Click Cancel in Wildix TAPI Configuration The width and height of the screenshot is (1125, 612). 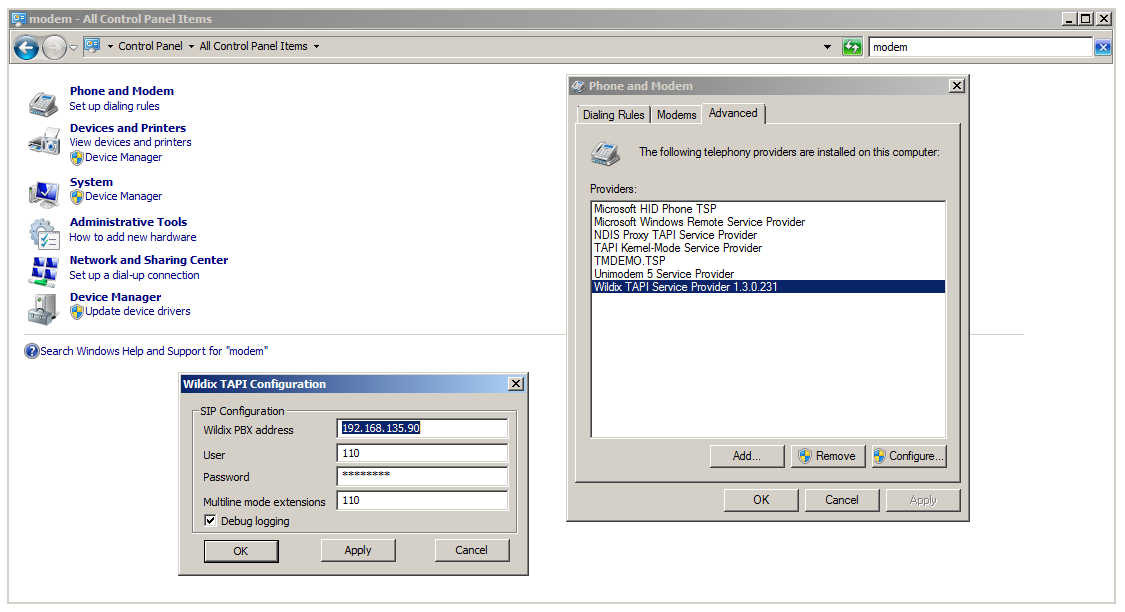pyautogui.click(x=471, y=550)
